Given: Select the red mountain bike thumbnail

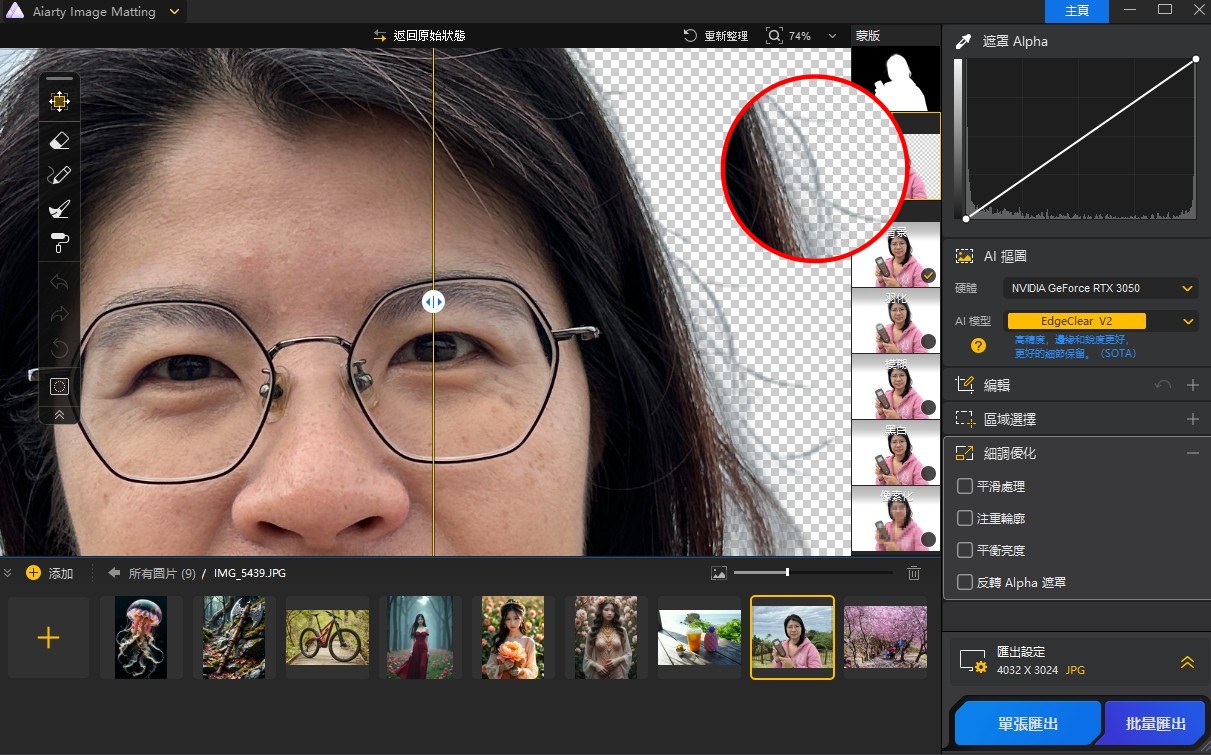Looking at the screenshot, I should [x=327, y=638].
